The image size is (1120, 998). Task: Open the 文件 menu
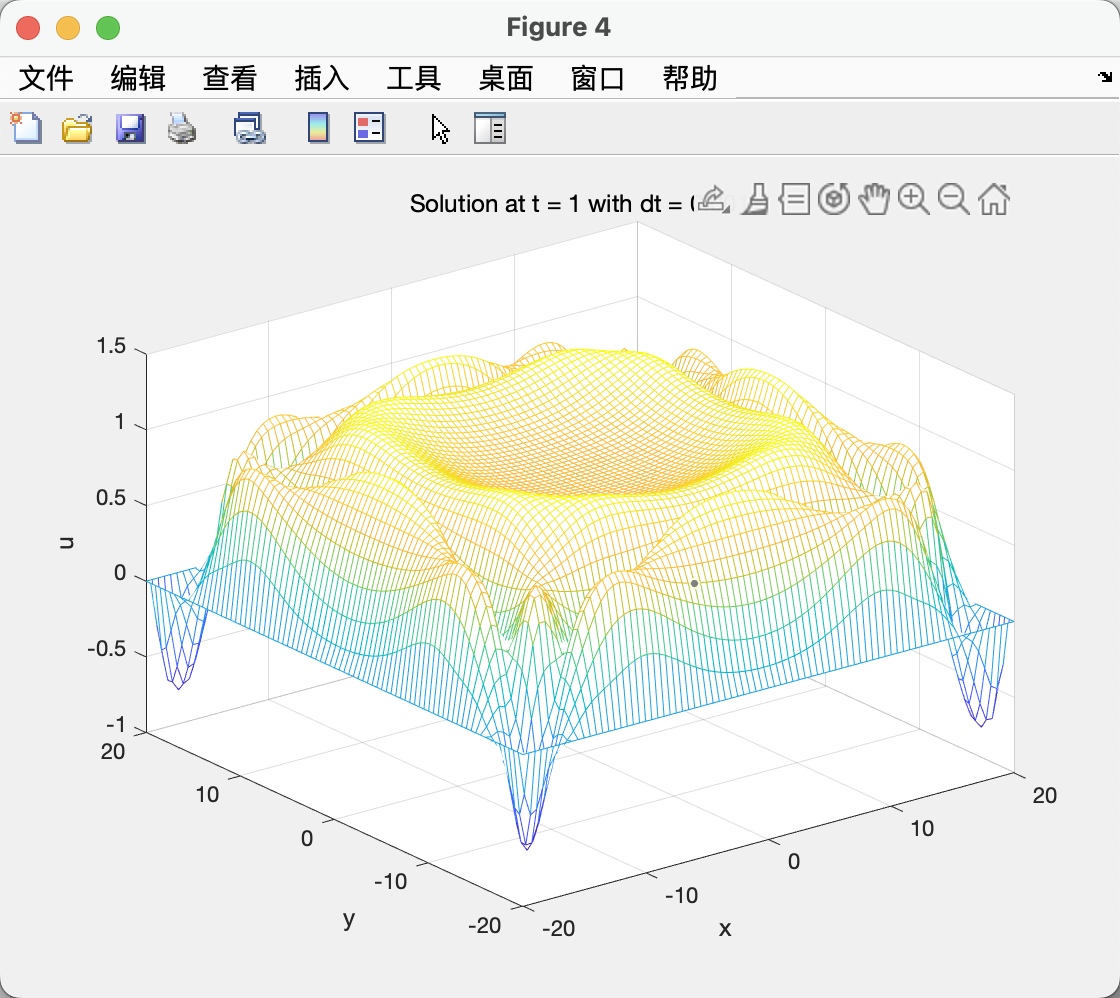(46, 79)
